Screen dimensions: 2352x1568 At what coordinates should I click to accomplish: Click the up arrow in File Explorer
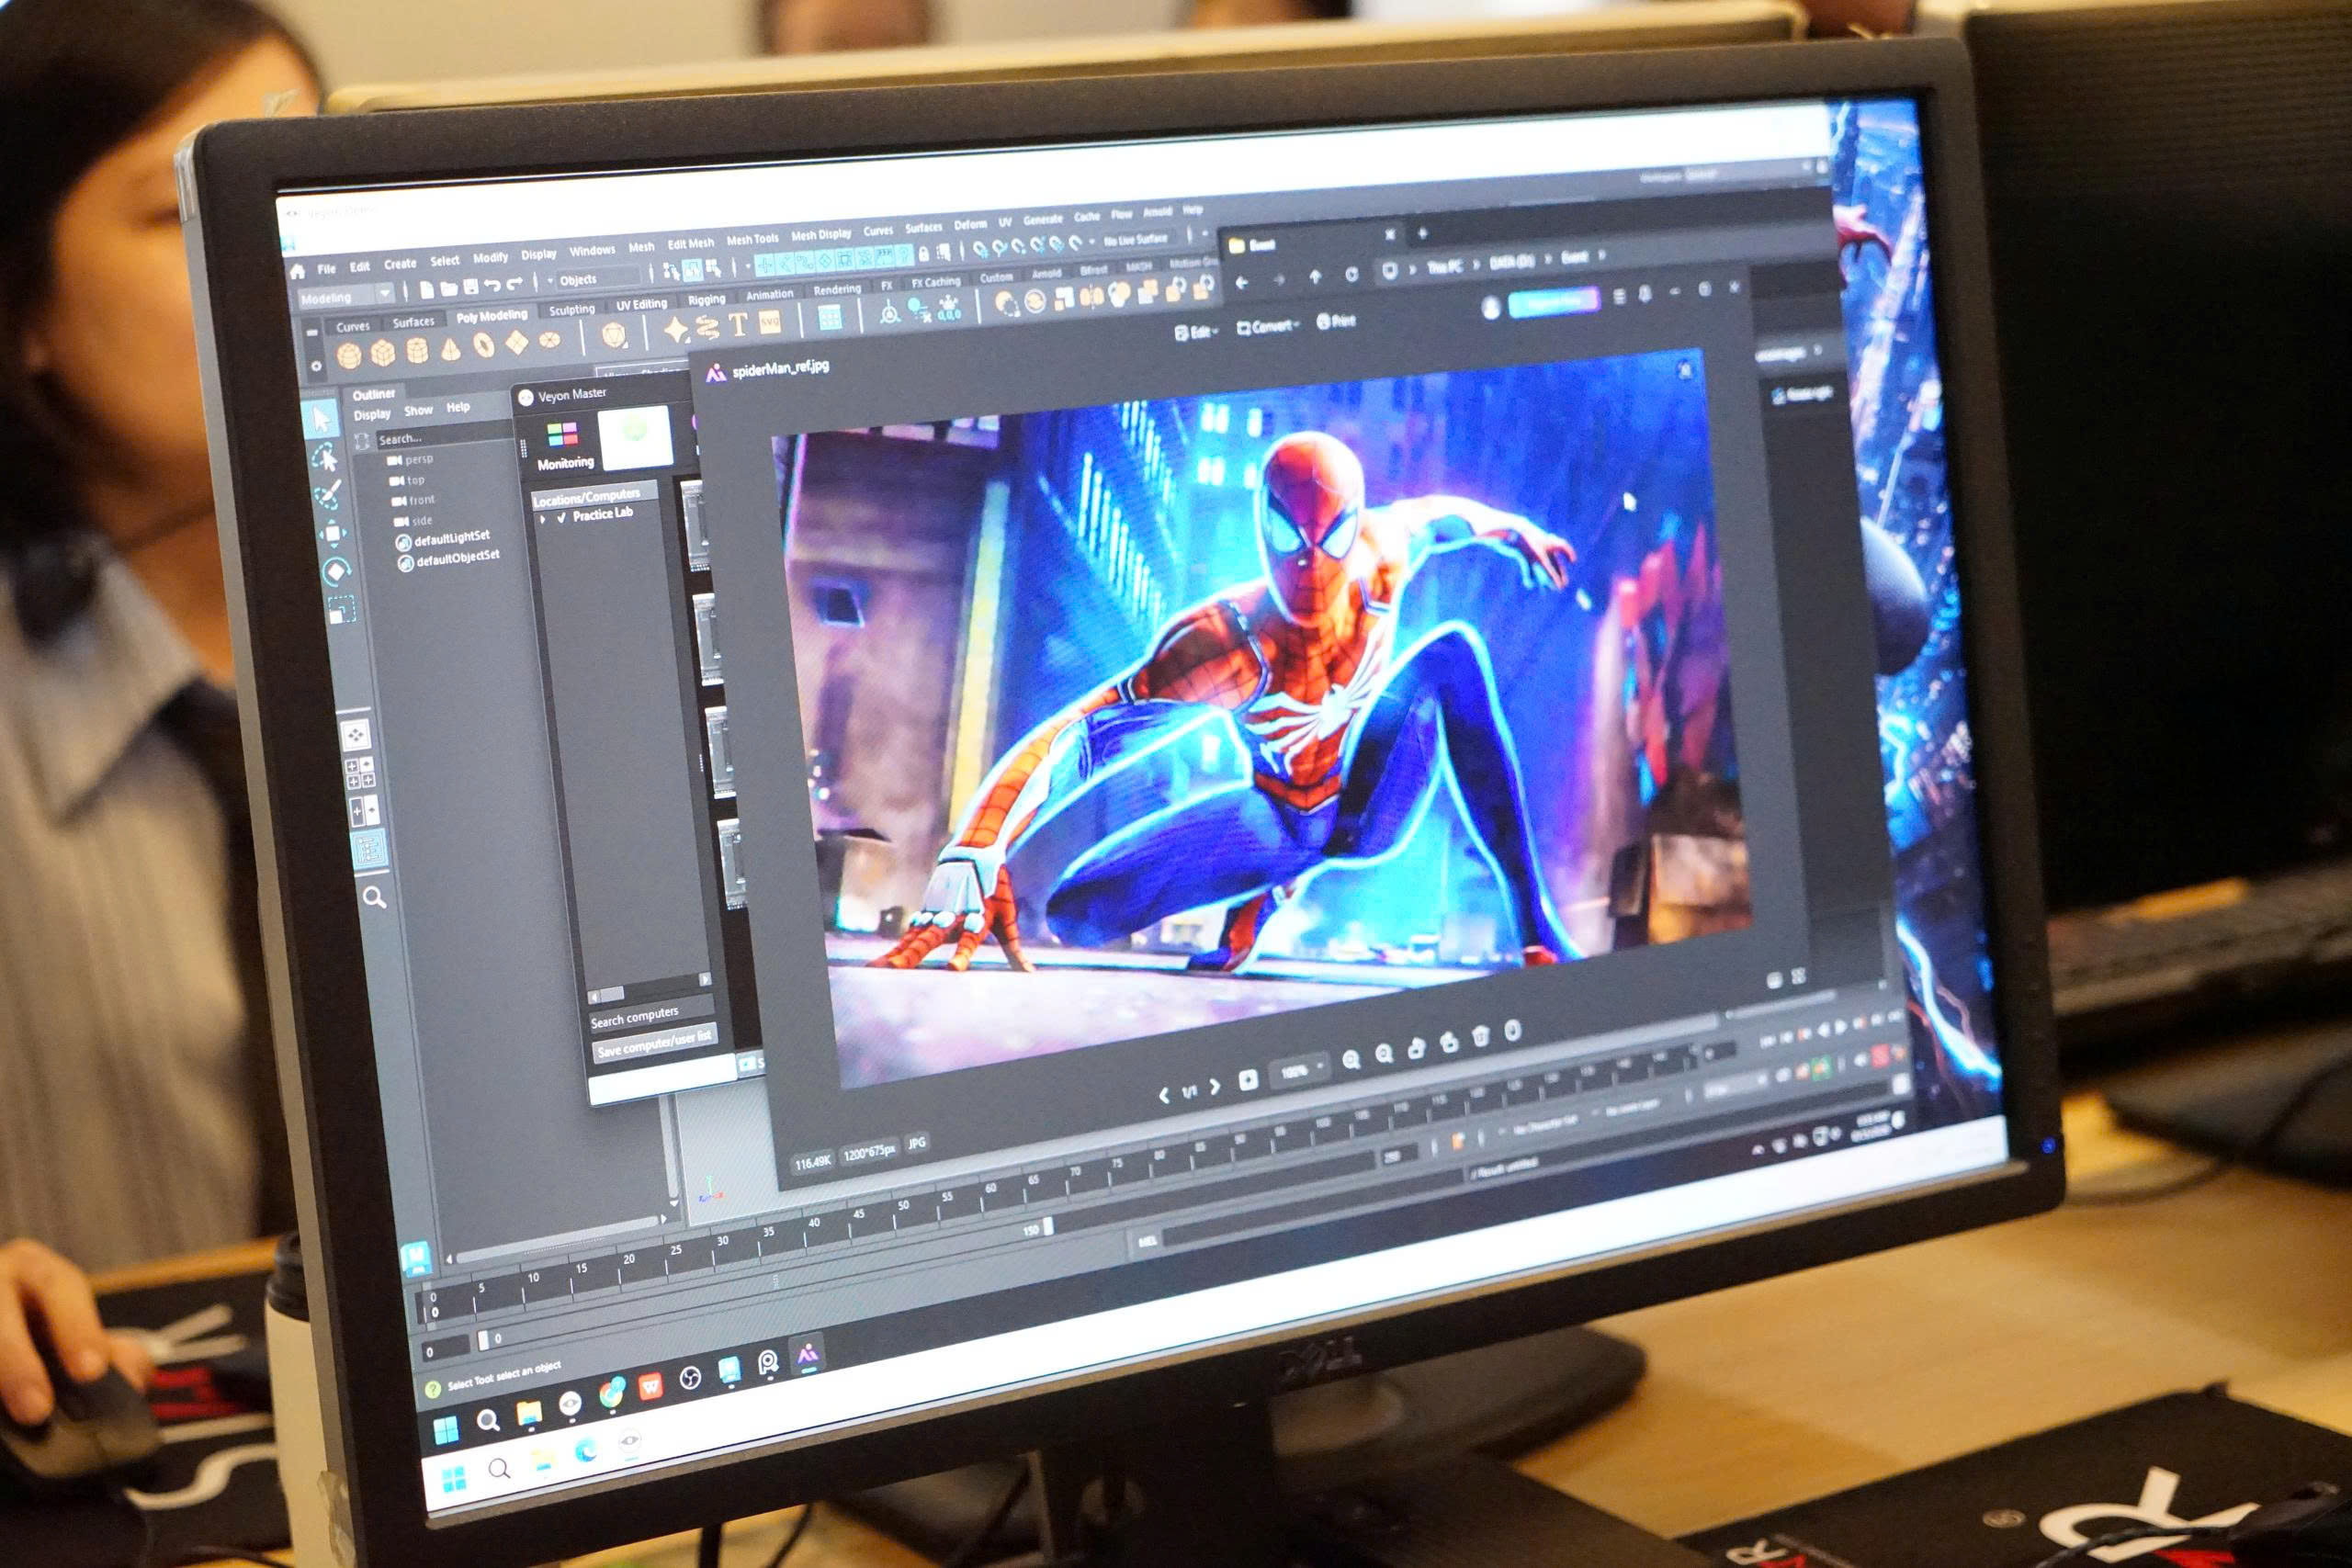(1315, 277)
